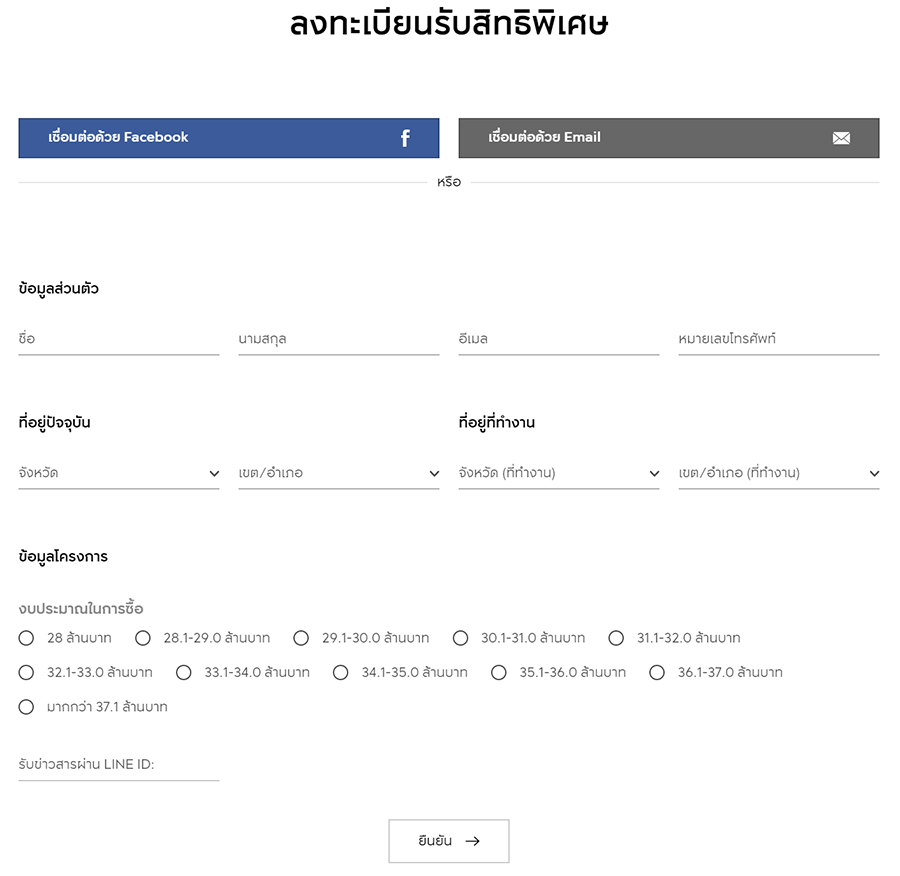Select the 36.1-37.0 ล้านบาท radio button
This screenshot has width=900, height=876.
pyautogui.click(x=657, y=673)
